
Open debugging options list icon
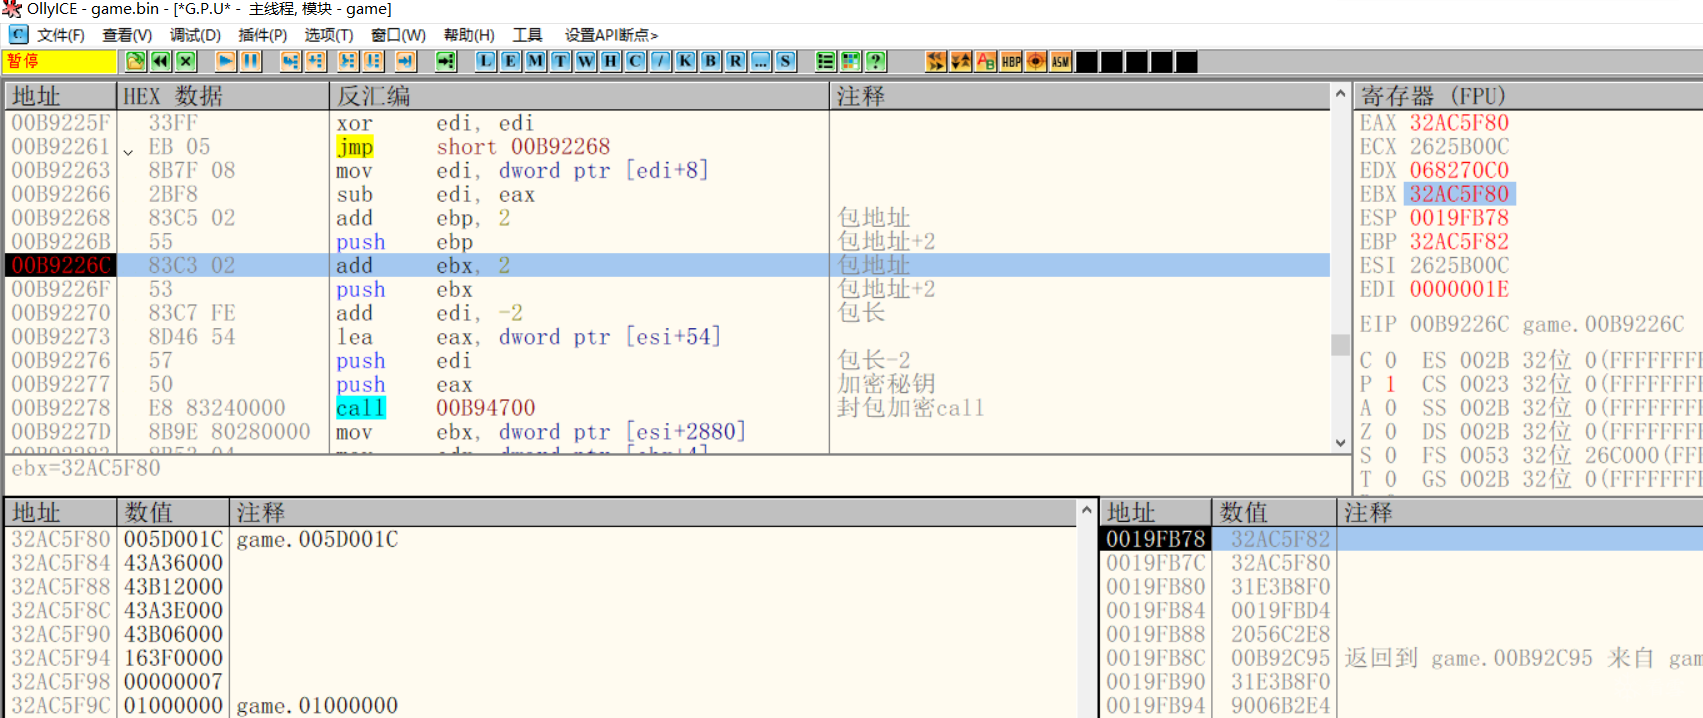tap(826, 61)
